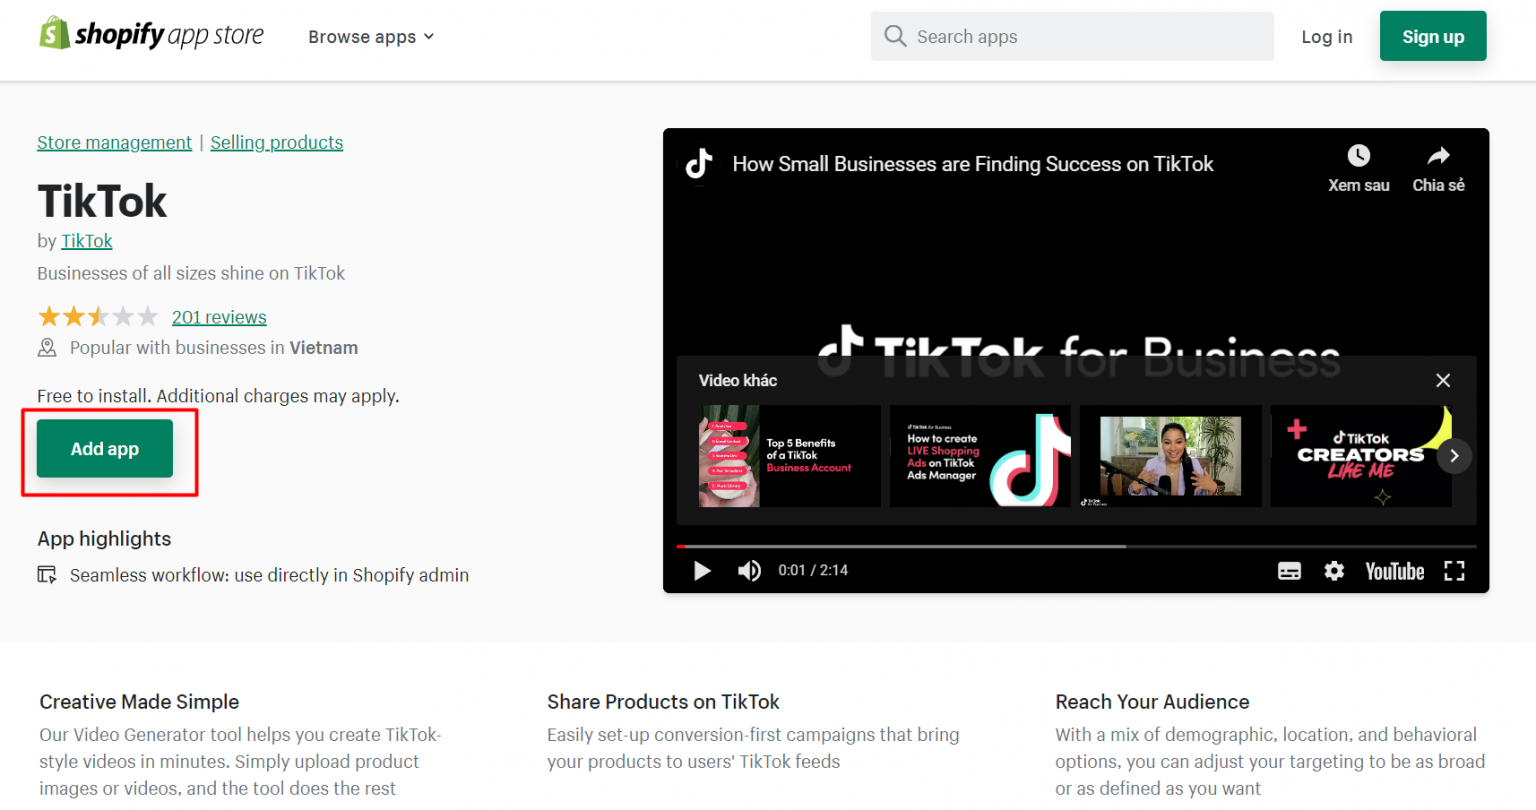Close the Video khác suggestions panel
This screenshot has width=1536, height=810.
pyautogui.click(x=1443, y=380)
